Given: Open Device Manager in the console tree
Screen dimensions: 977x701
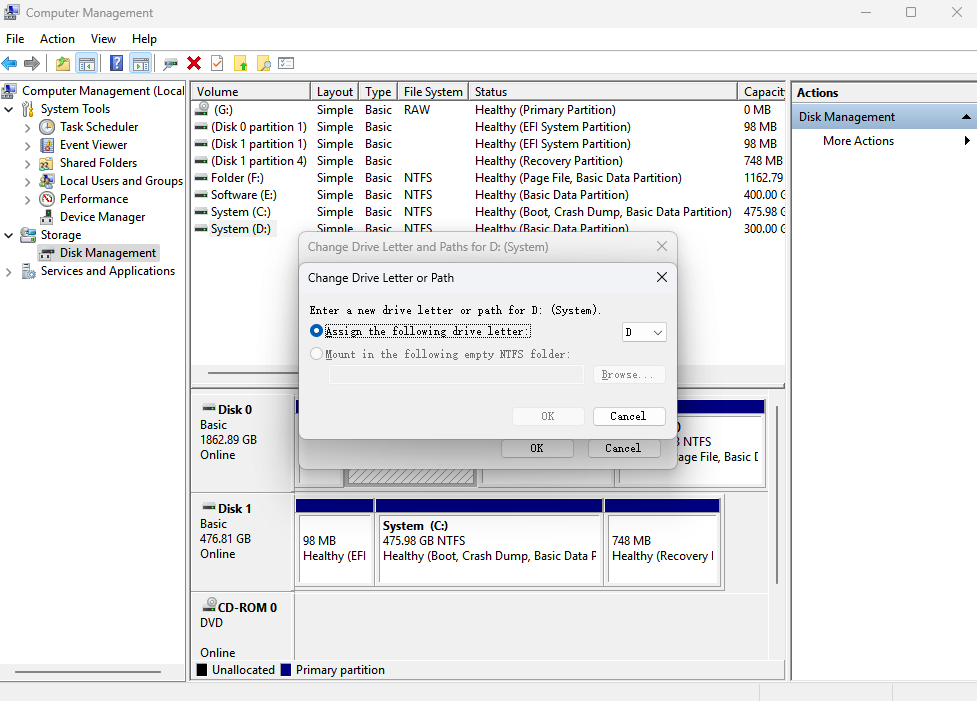Looking at the screenshot, I should [x=102, y=217].
